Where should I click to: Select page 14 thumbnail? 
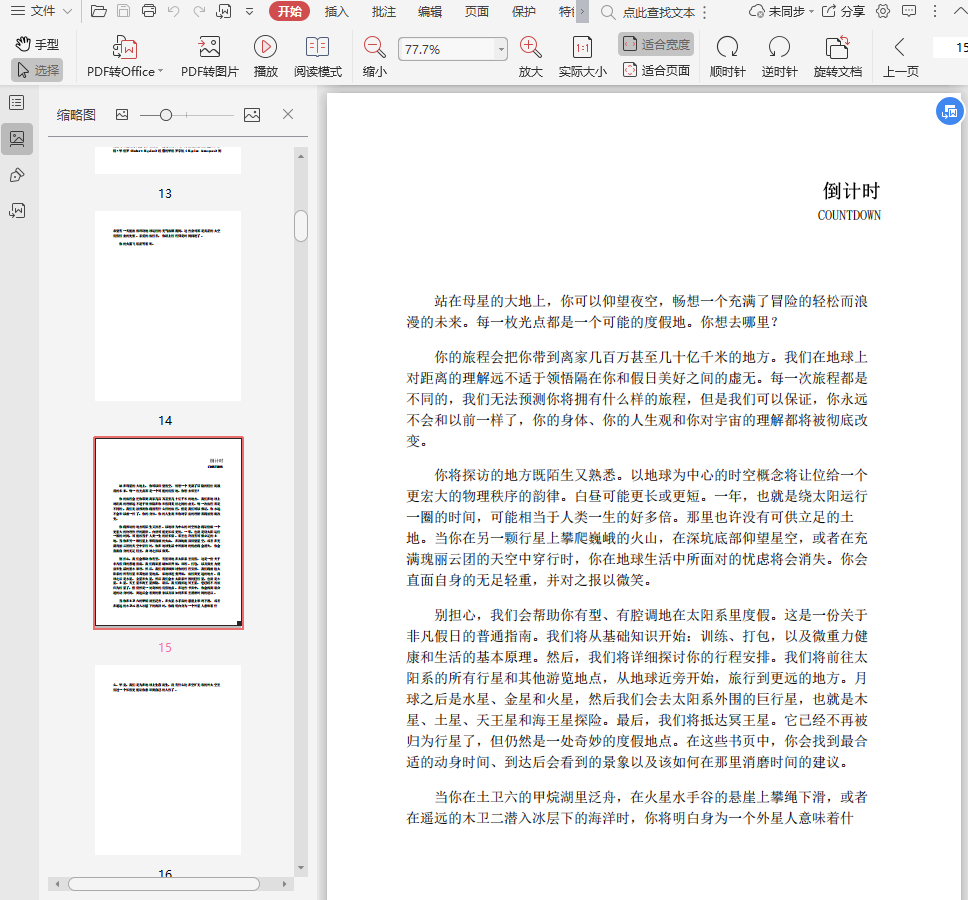tap(168, 306)
